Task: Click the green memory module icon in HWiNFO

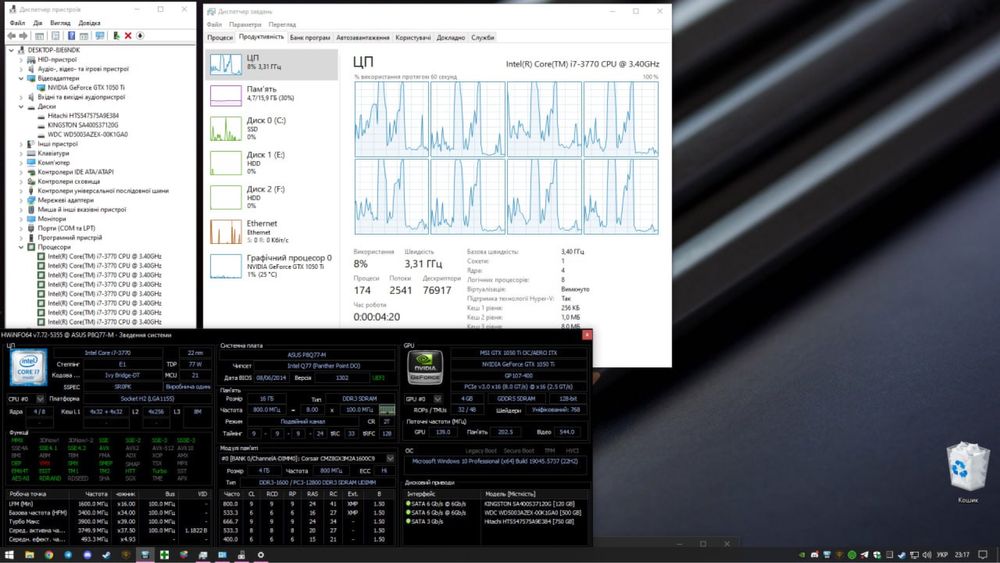Action: point(386,410)
